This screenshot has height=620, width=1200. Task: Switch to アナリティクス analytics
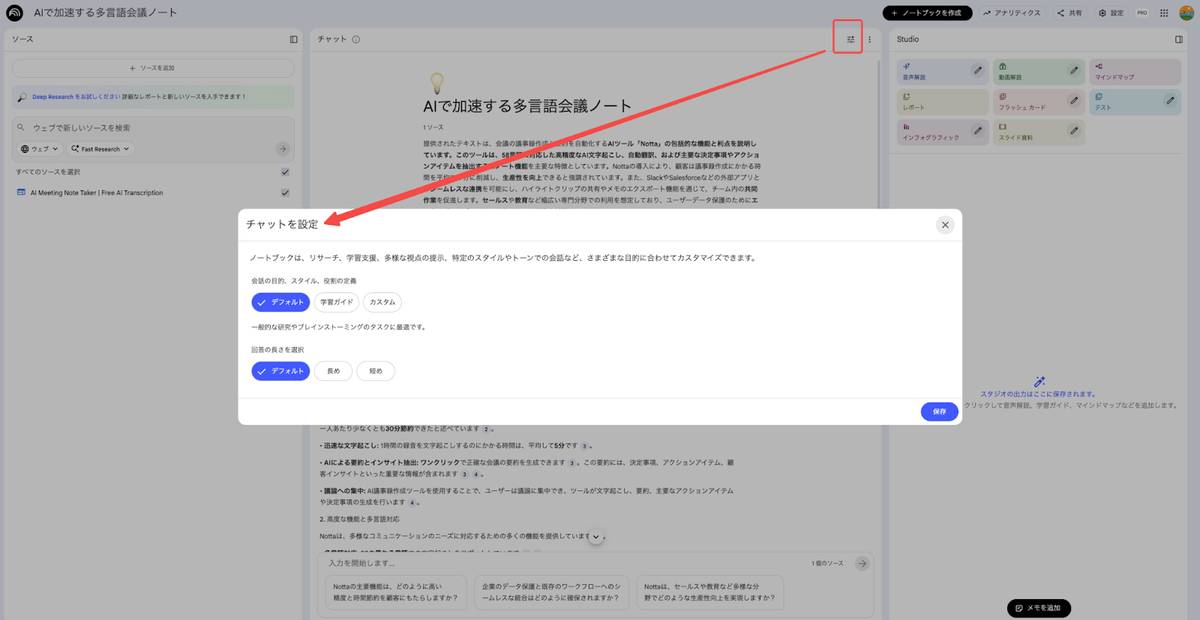click(x=1010, y=13)
